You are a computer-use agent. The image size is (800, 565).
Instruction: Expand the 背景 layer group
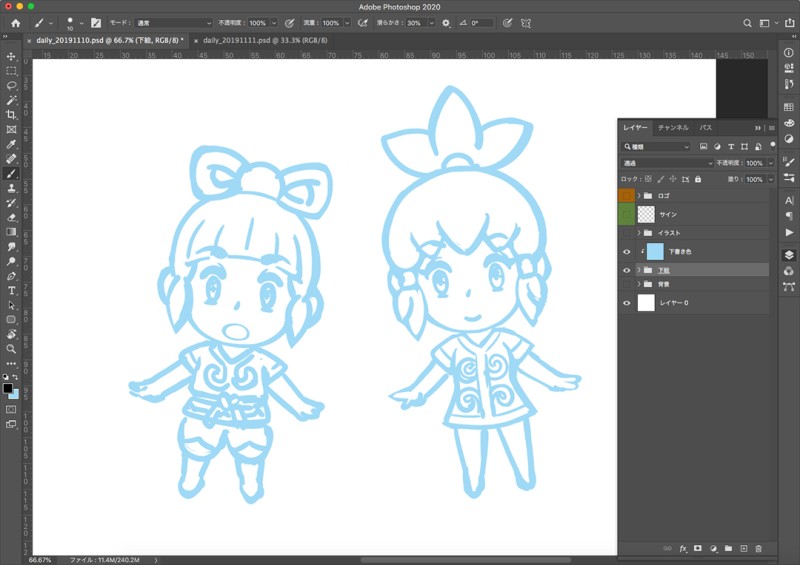pos(639,284)
